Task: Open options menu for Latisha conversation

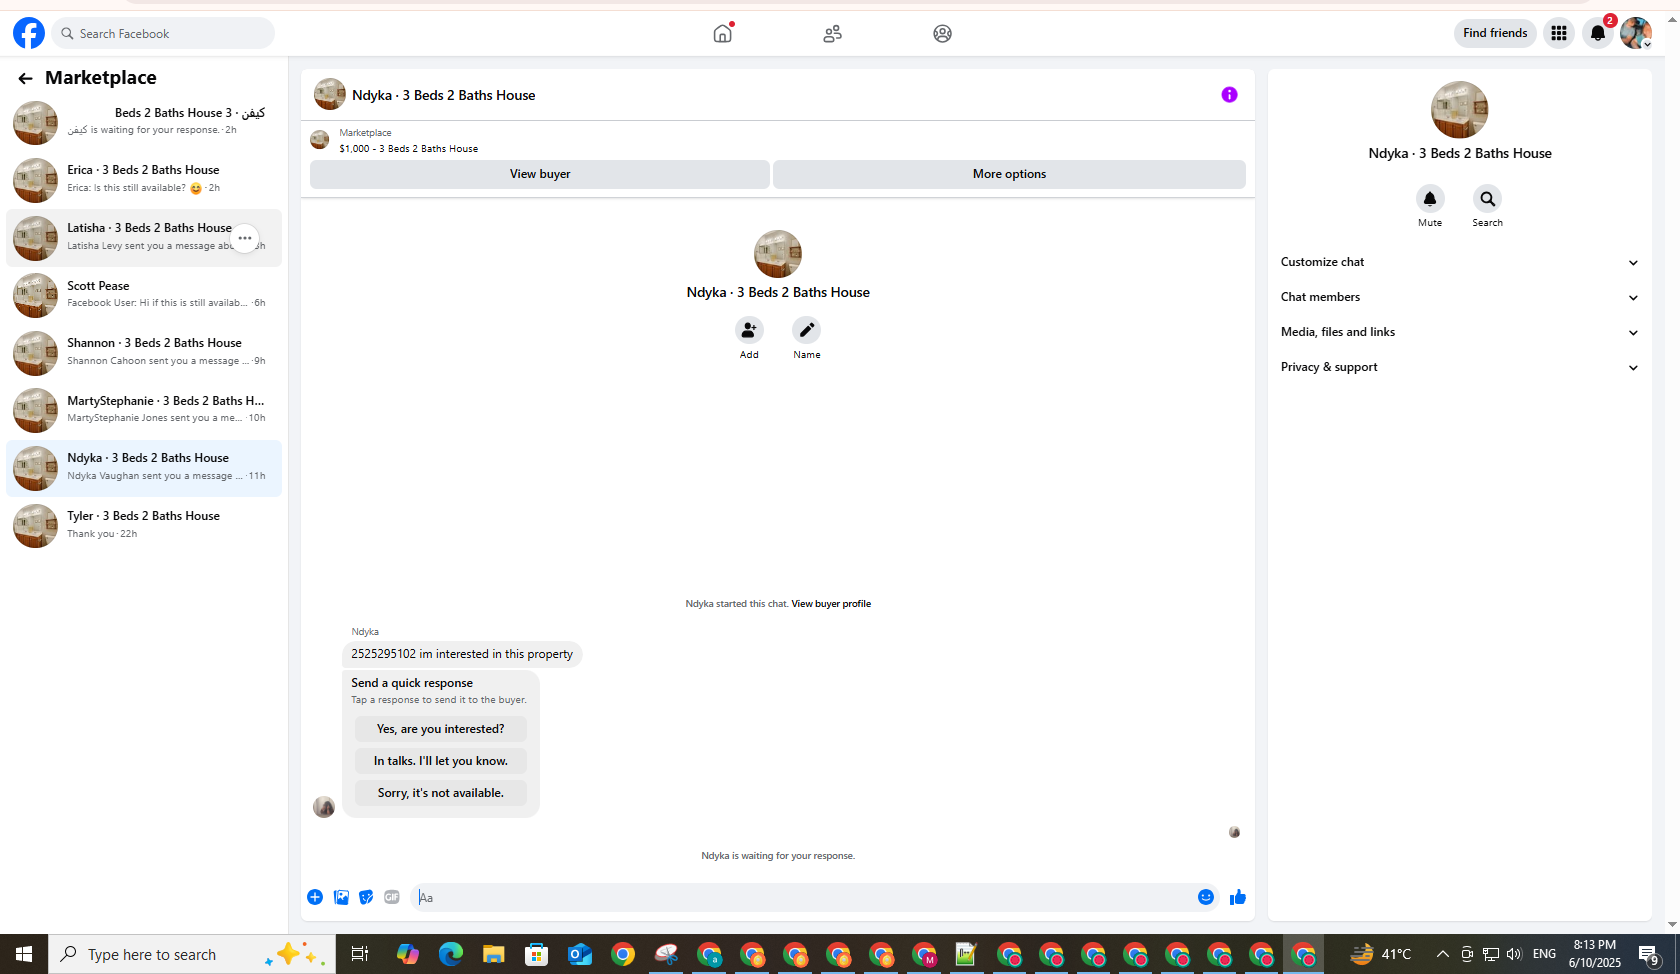Action: click(x=245, y=238)
